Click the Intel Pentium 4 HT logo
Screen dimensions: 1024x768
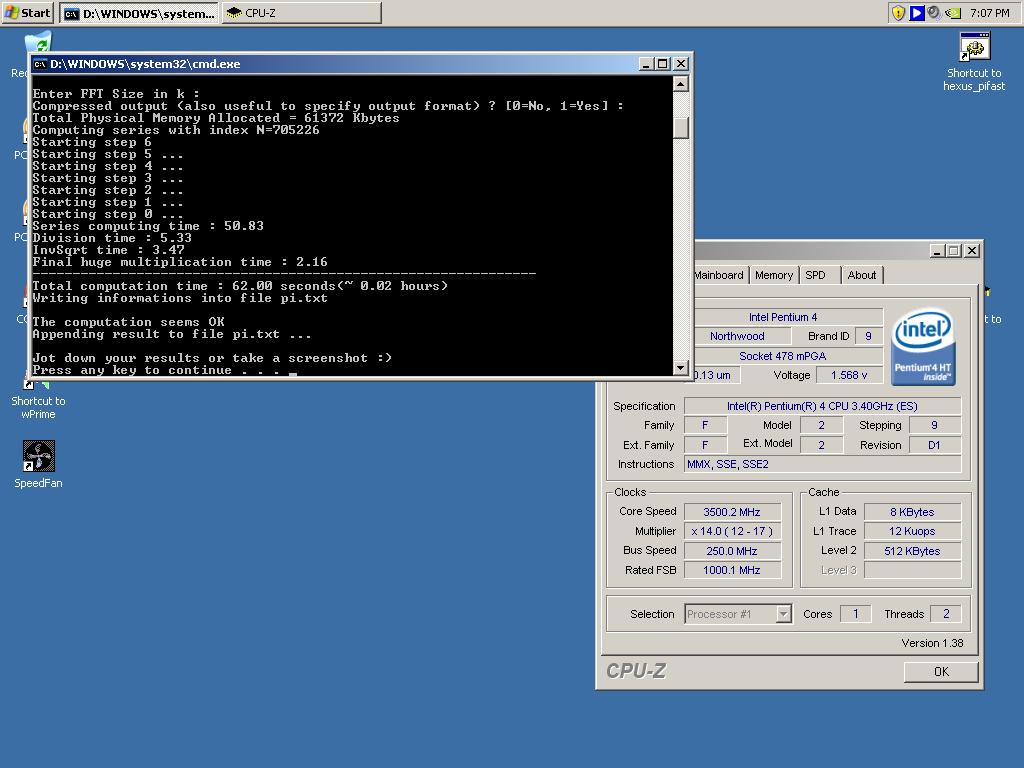click(x=923, y=346)
